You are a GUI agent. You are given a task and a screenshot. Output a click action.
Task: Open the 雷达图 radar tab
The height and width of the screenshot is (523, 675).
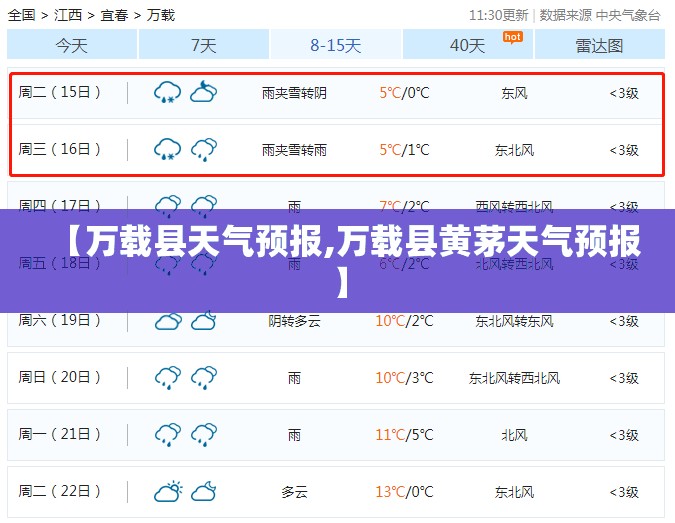600,44
